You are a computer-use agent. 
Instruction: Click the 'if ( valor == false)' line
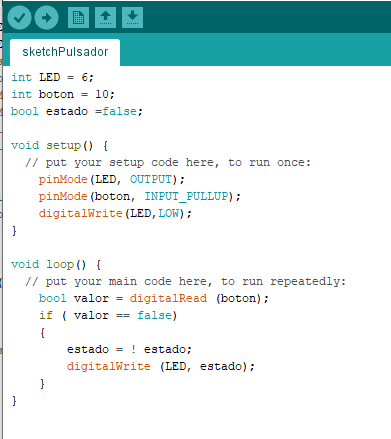108,315
